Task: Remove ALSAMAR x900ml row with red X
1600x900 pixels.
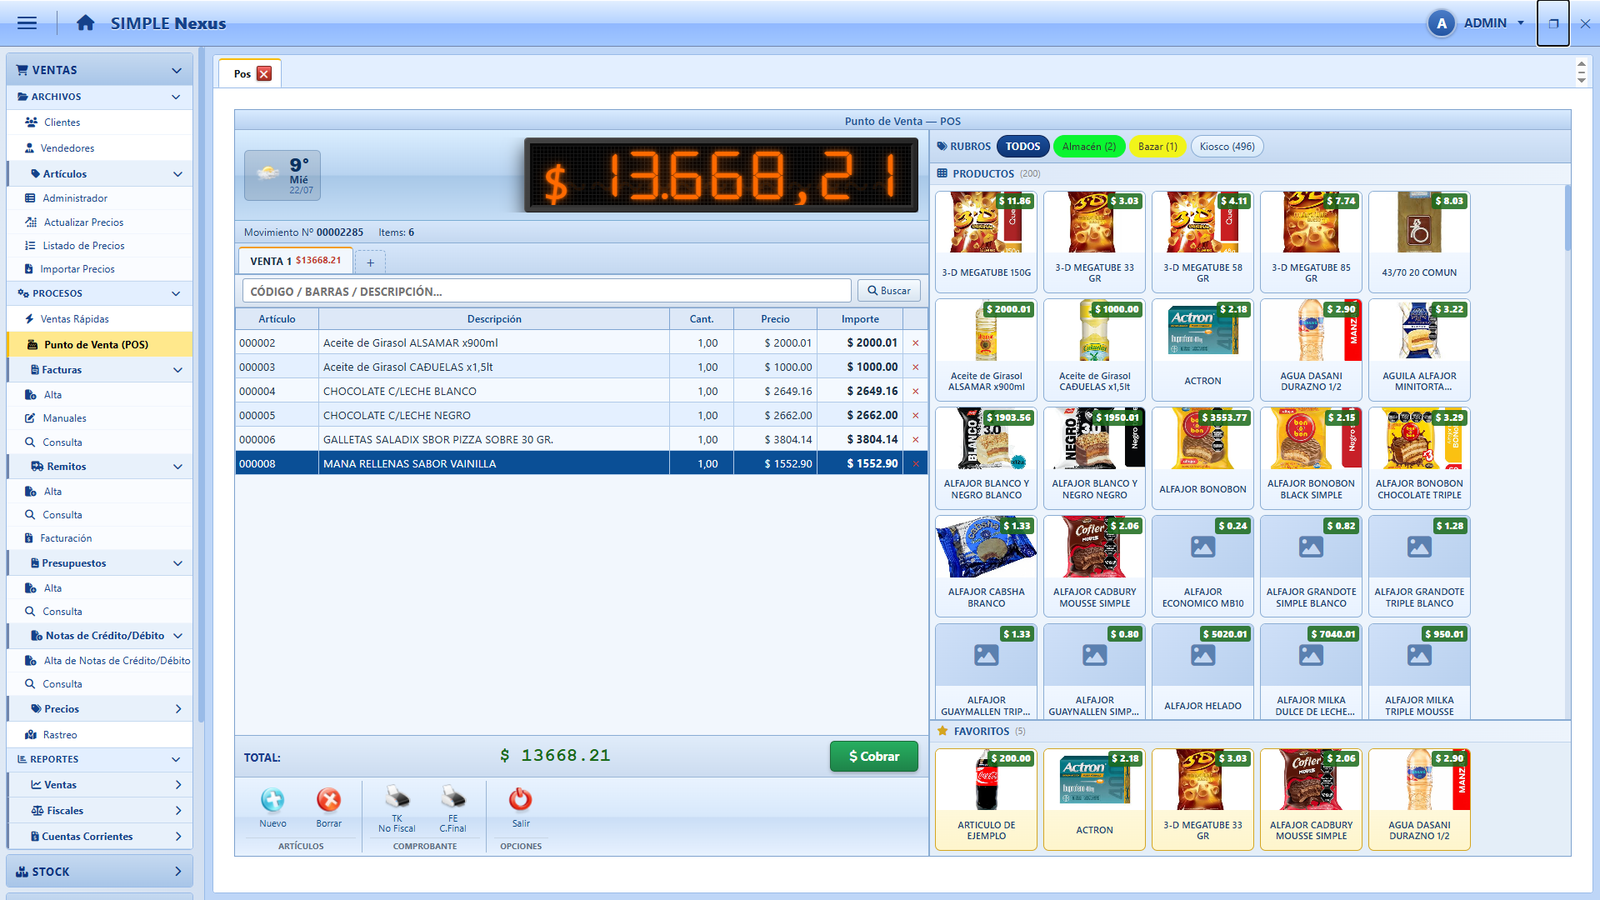Action: [915, 343]
